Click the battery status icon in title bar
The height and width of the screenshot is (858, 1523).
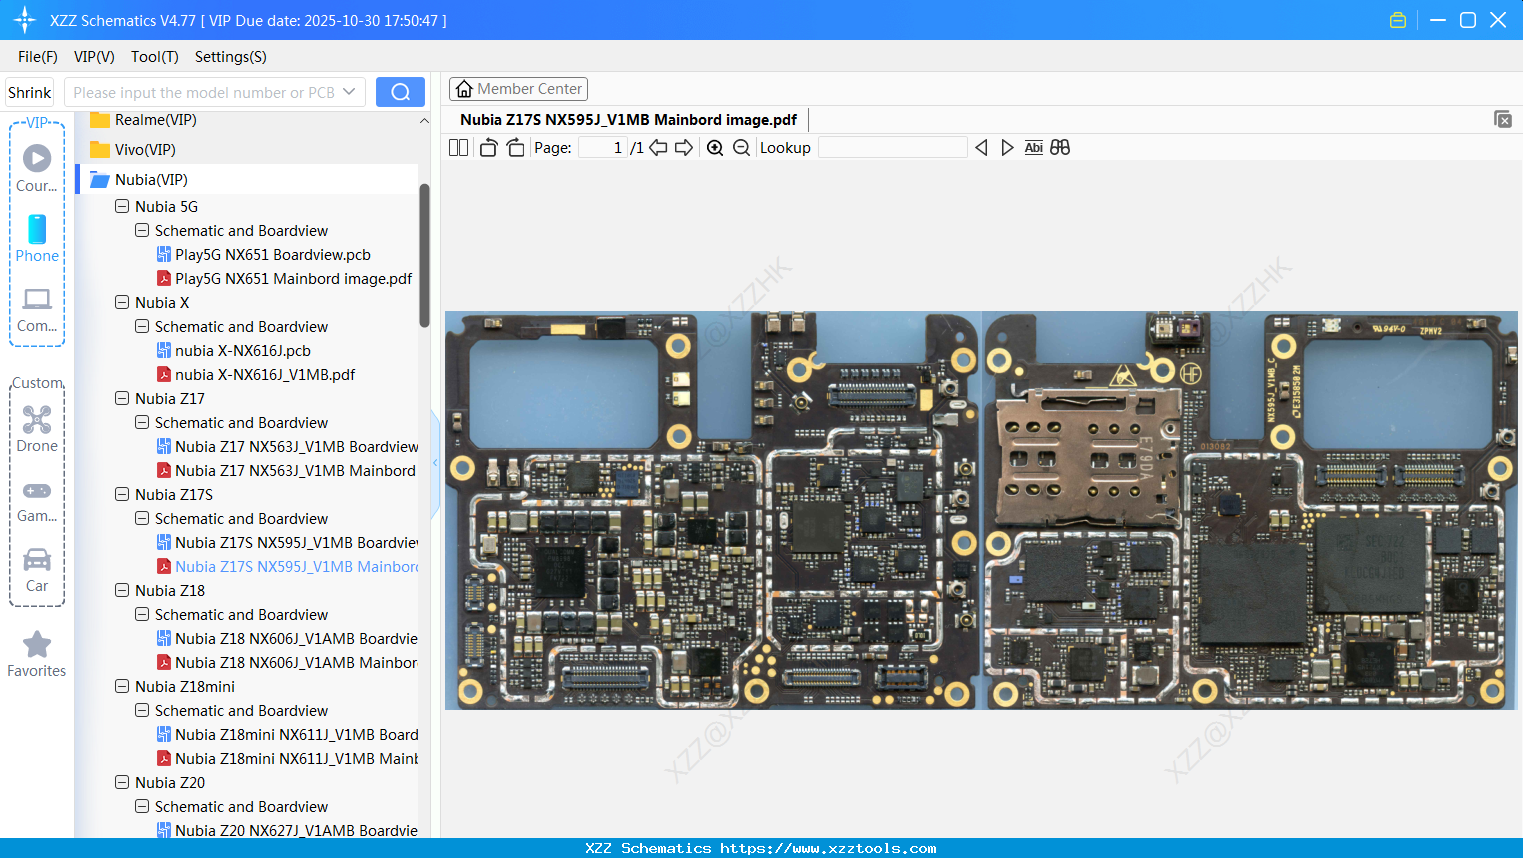(x=1397, y=19)
